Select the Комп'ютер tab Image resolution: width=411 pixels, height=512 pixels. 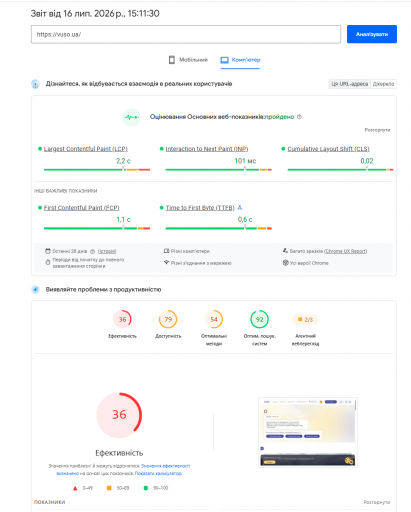click(240, 60)
